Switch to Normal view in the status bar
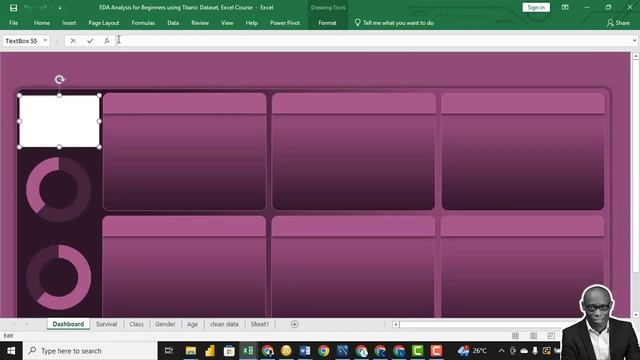Viewport: 640px width, 360px height. click(x=516, y=336)
